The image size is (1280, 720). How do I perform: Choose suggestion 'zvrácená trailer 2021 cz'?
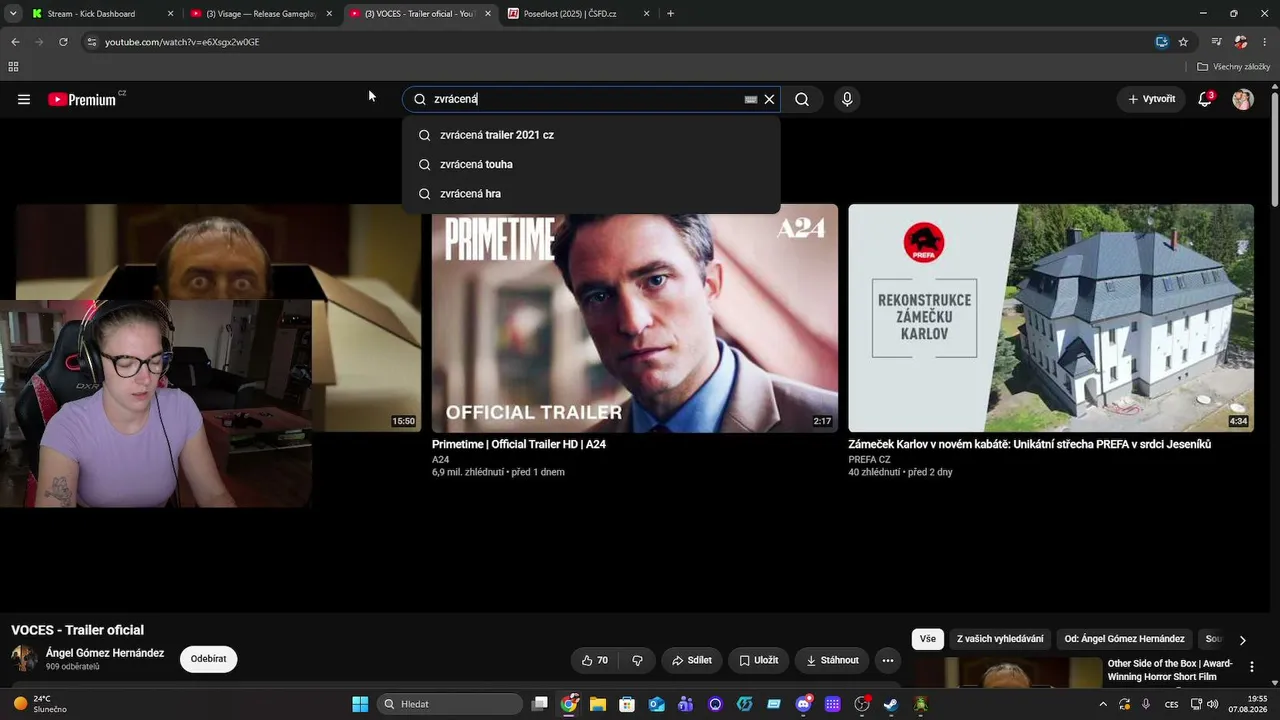tap(591, 135)
